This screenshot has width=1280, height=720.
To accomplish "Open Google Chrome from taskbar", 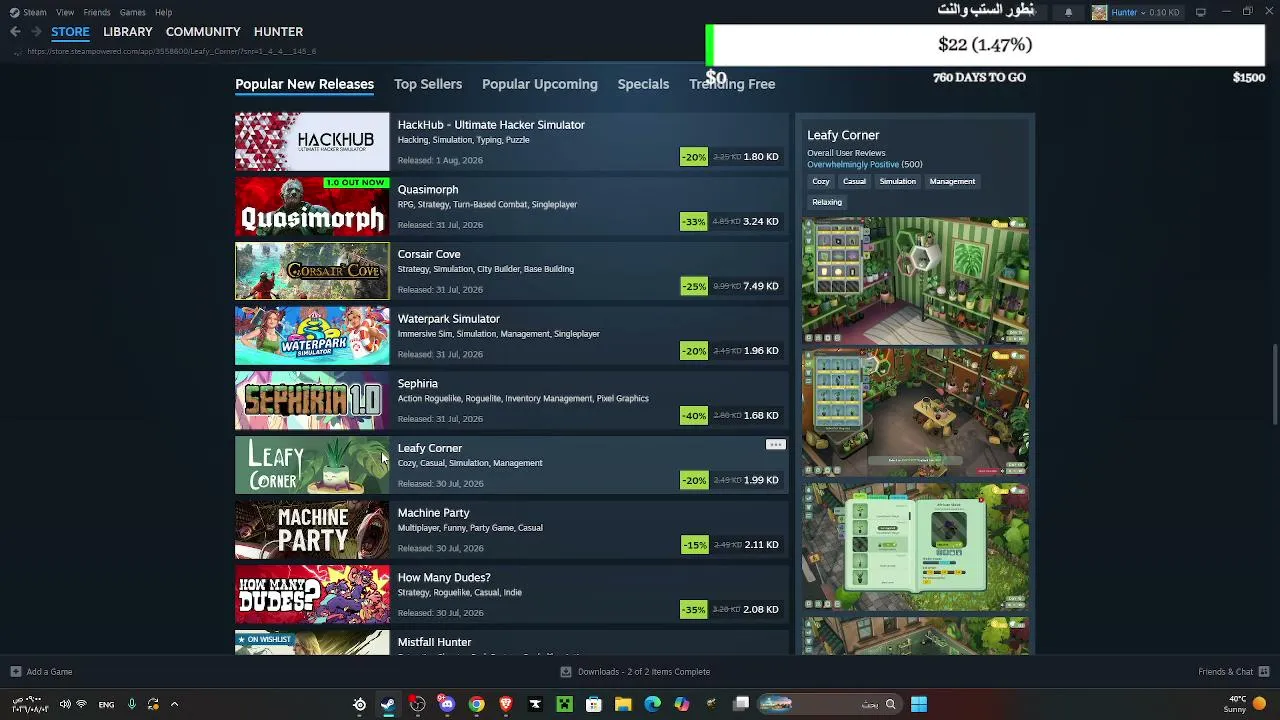I will pyautogui.click(x=476, y=704).
